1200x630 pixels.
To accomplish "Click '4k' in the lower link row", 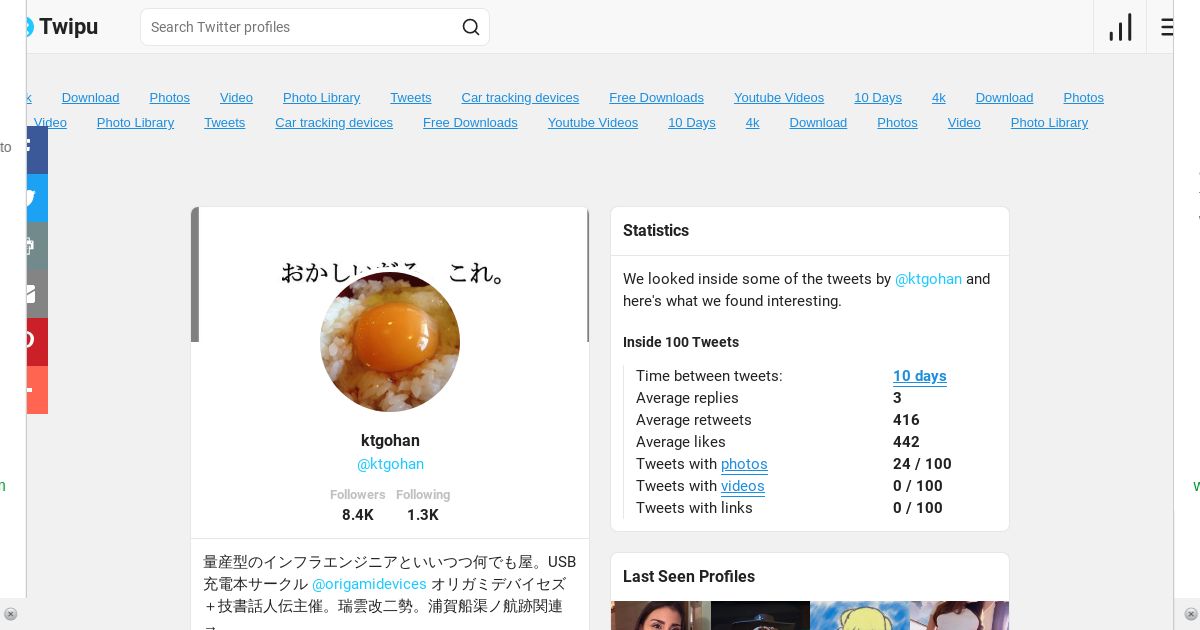I will click(x=753, y=123).
